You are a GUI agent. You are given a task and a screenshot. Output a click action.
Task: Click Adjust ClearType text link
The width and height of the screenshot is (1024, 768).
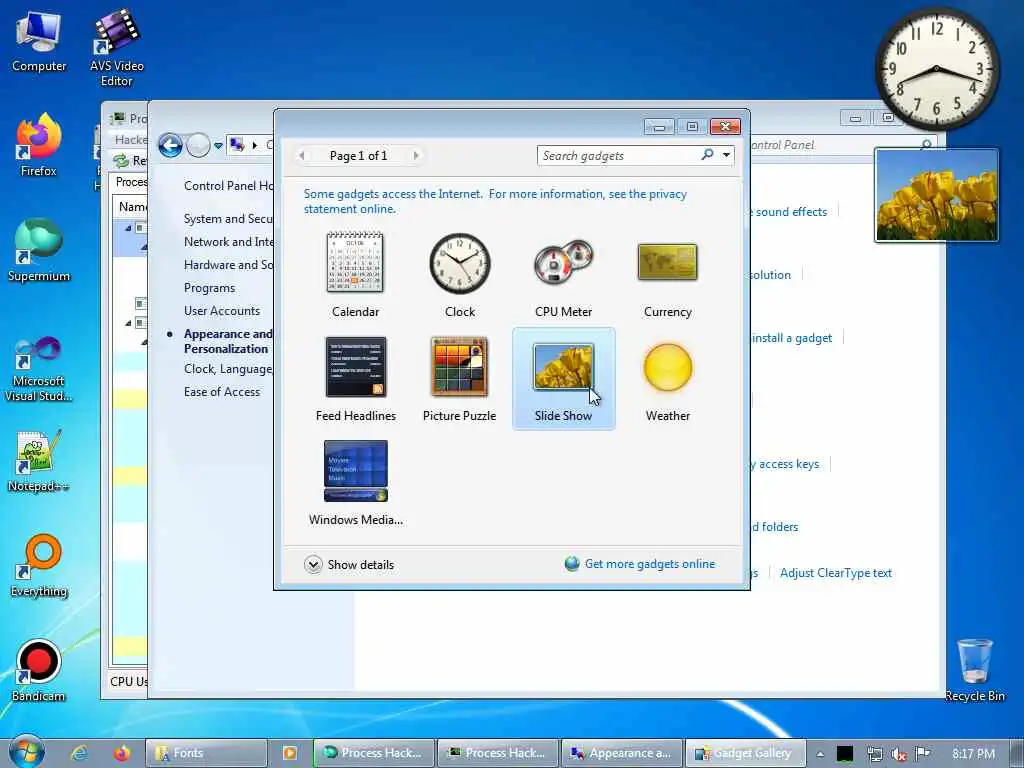coord(835,573)
